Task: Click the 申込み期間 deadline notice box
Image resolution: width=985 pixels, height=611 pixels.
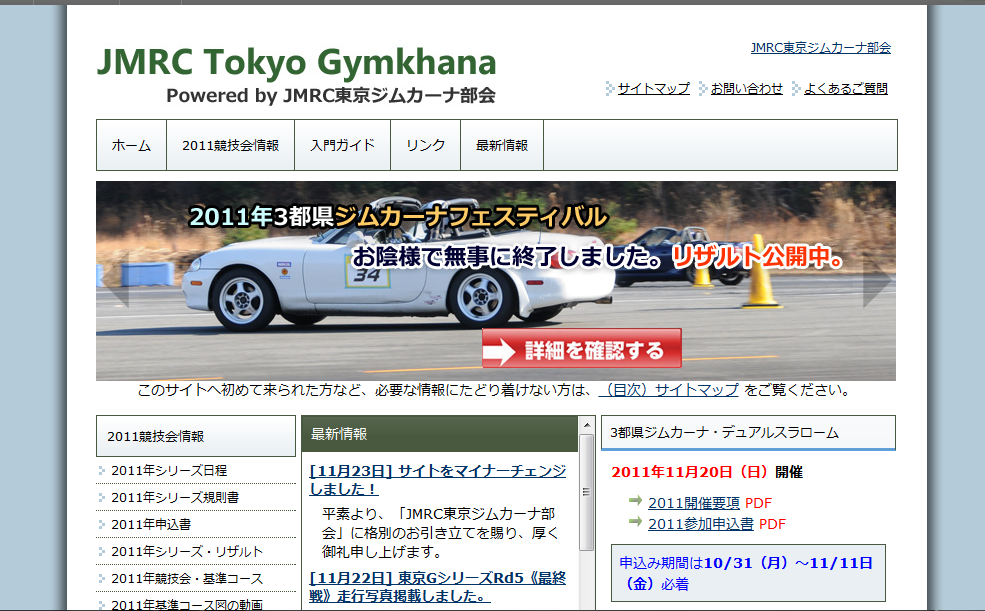Action: 748,573
